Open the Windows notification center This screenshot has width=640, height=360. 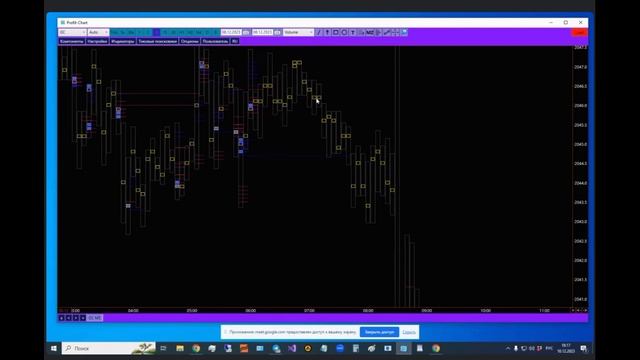584,348
